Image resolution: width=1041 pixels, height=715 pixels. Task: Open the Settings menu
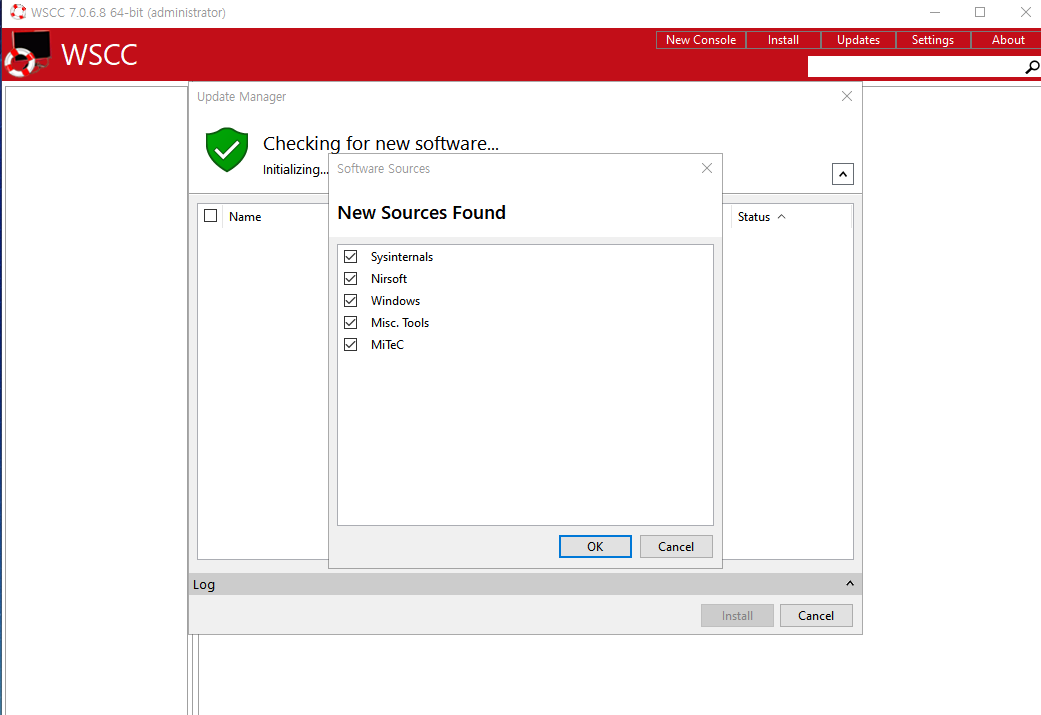click(x=933, y=40)
